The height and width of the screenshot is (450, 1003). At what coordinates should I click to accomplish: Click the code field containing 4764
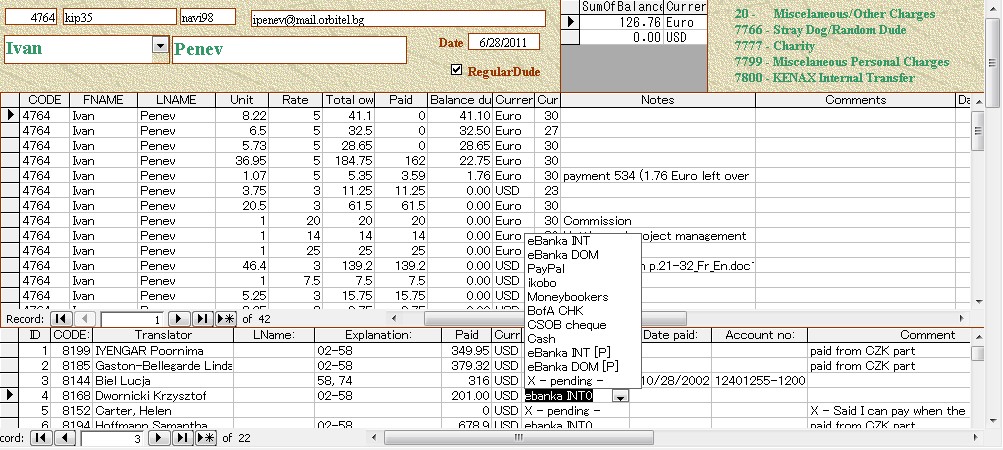pyautogui.click(x=32, y=18)
